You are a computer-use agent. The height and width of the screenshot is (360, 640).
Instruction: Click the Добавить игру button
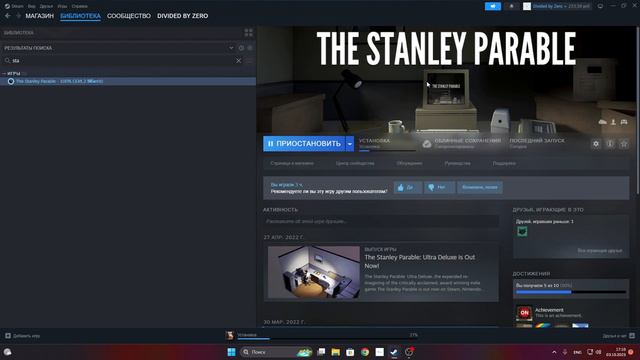pos(22,336)
